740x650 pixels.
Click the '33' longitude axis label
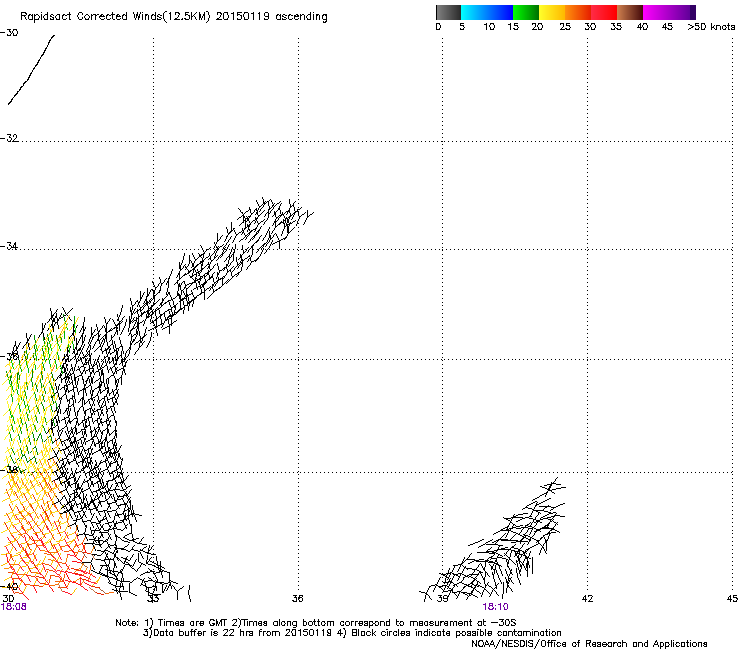point(153,599)
